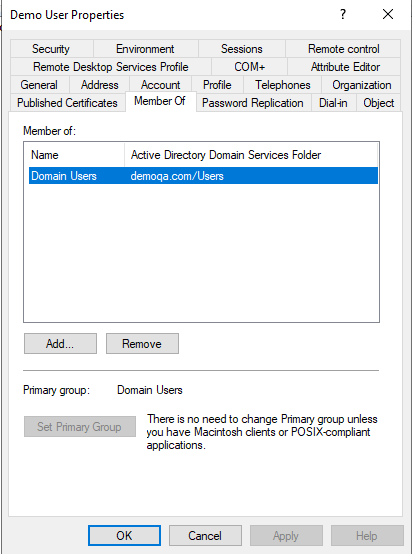Select the General tab
The image size is (412, 554).
[39, 85]
